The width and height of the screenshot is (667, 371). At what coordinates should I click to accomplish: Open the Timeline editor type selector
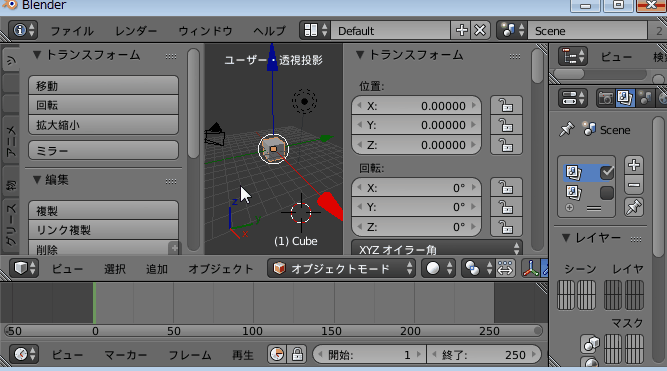[x=23, y=354]
